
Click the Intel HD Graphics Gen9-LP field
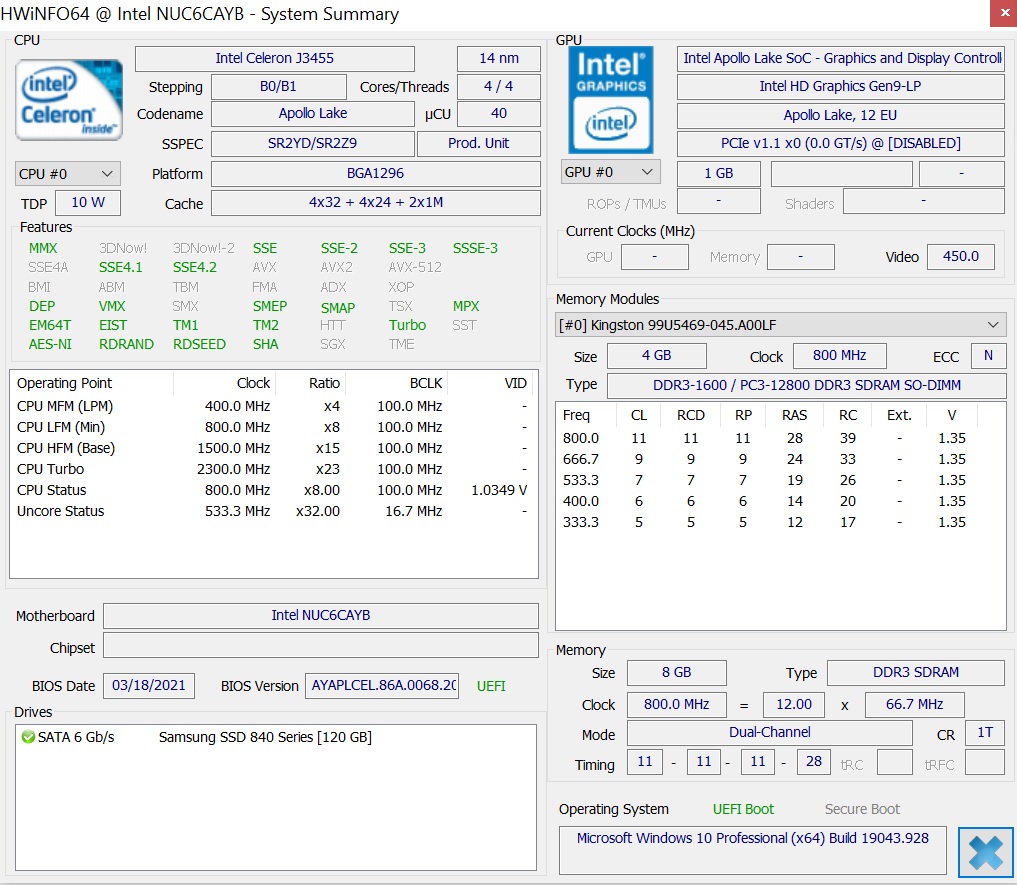(841, 86)
